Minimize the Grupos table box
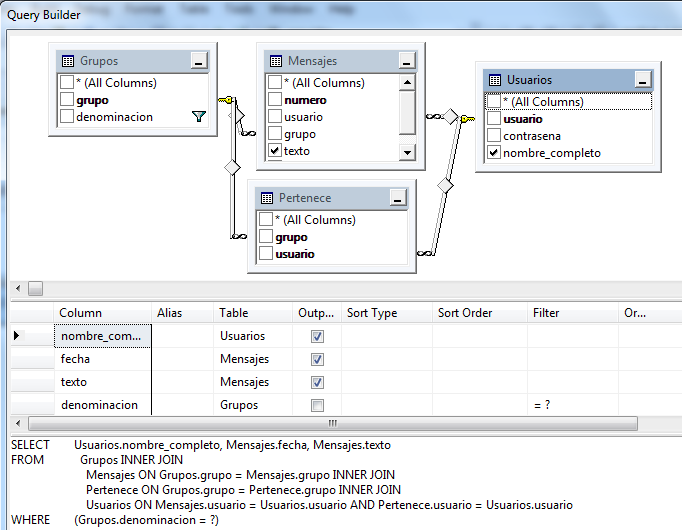 coord(199,61)
